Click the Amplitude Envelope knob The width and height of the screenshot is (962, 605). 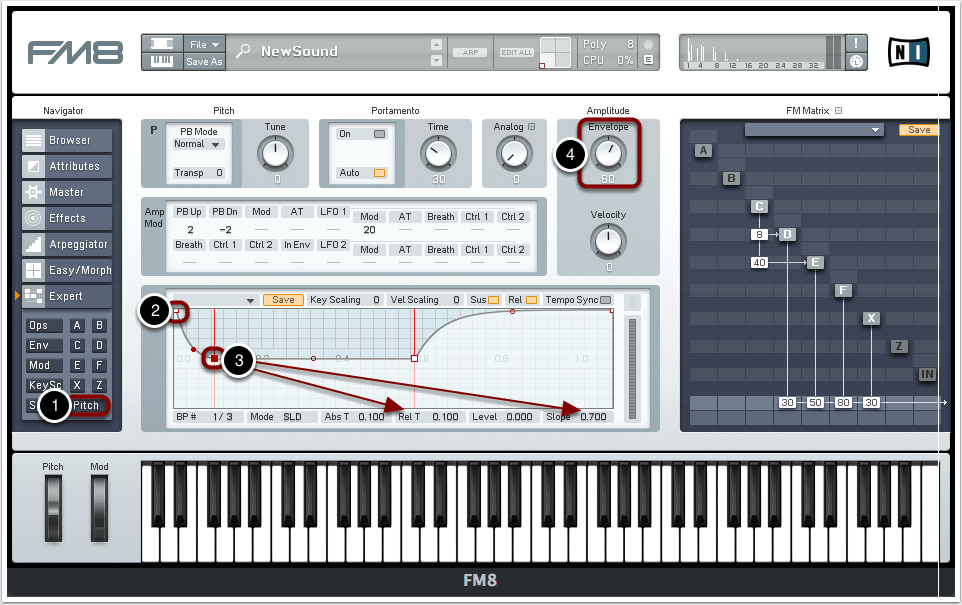607,153
